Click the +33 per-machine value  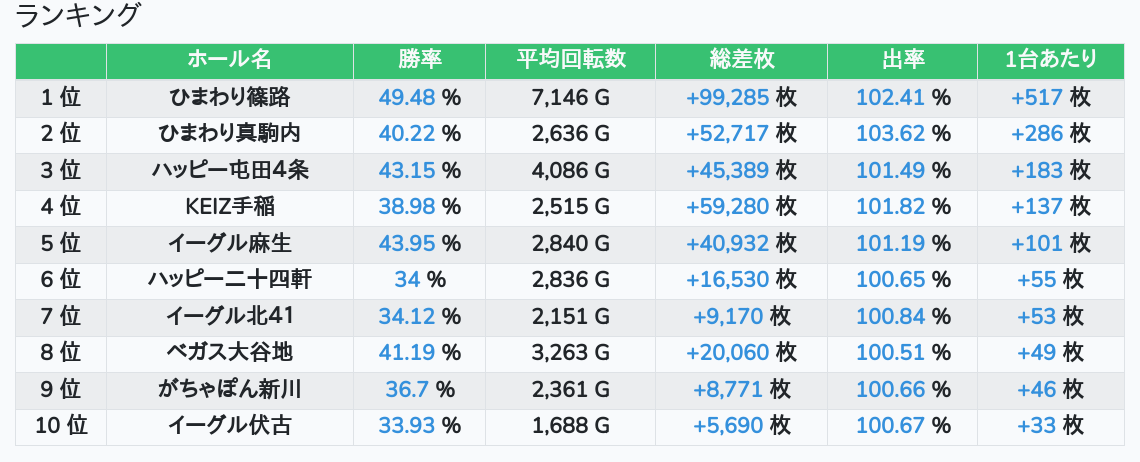[1037, 426]
